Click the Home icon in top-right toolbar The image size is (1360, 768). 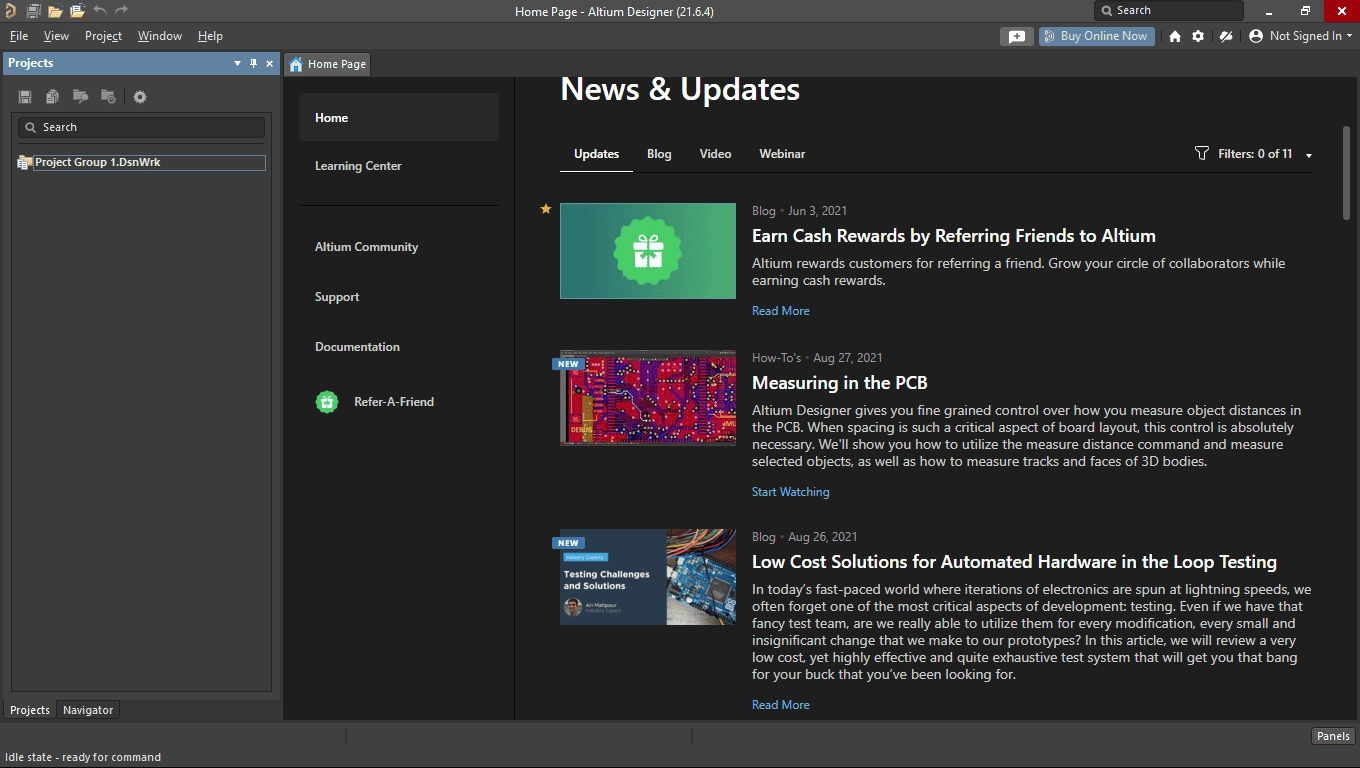coord(1175,36)
